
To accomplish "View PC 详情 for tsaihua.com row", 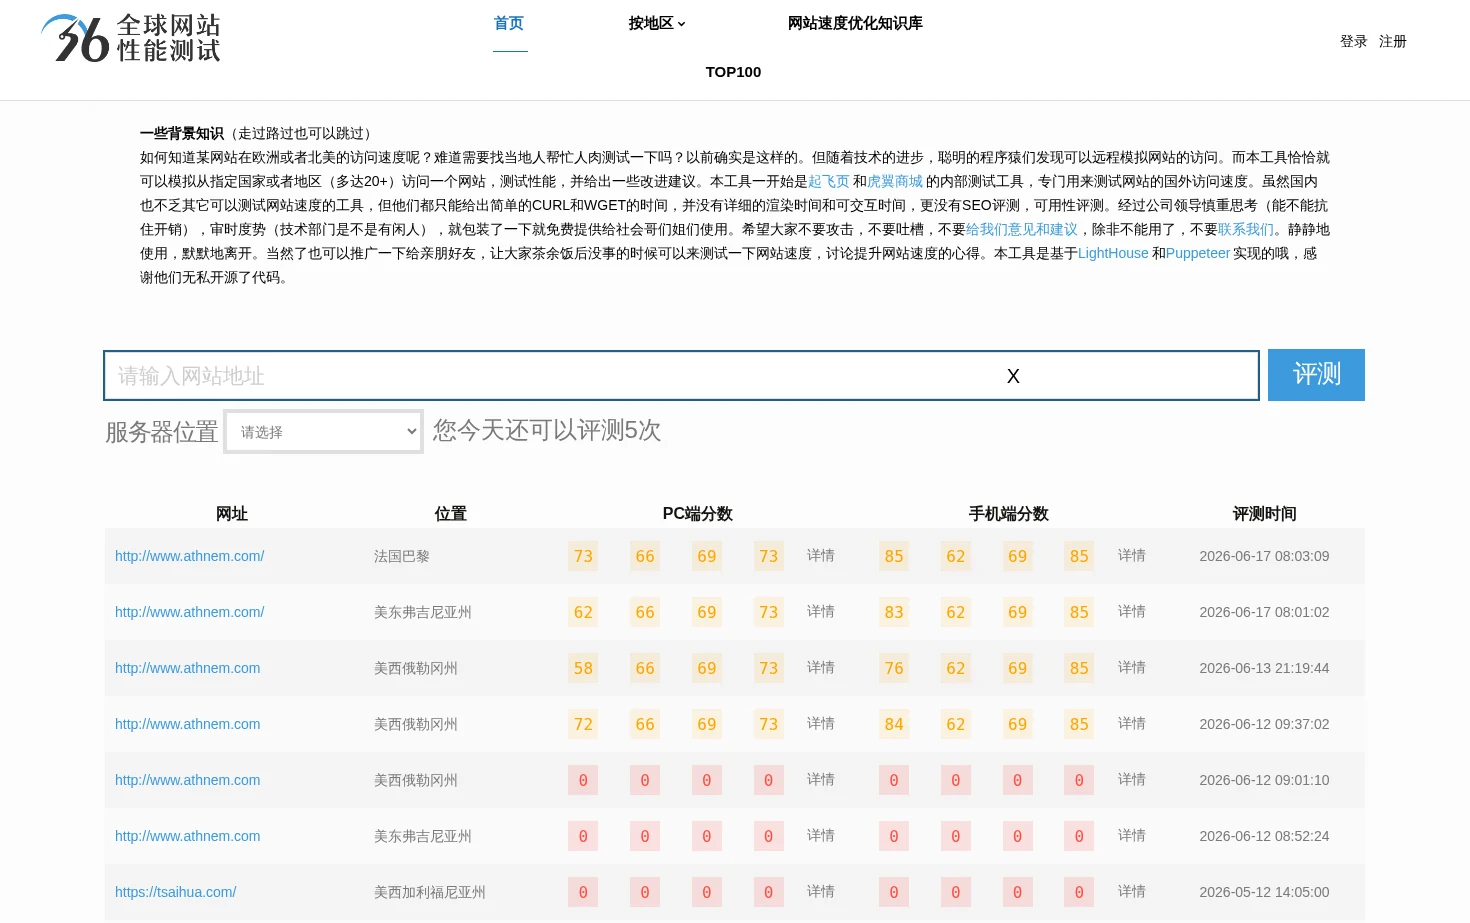I will pyautogui.click(x=821, y=891).
